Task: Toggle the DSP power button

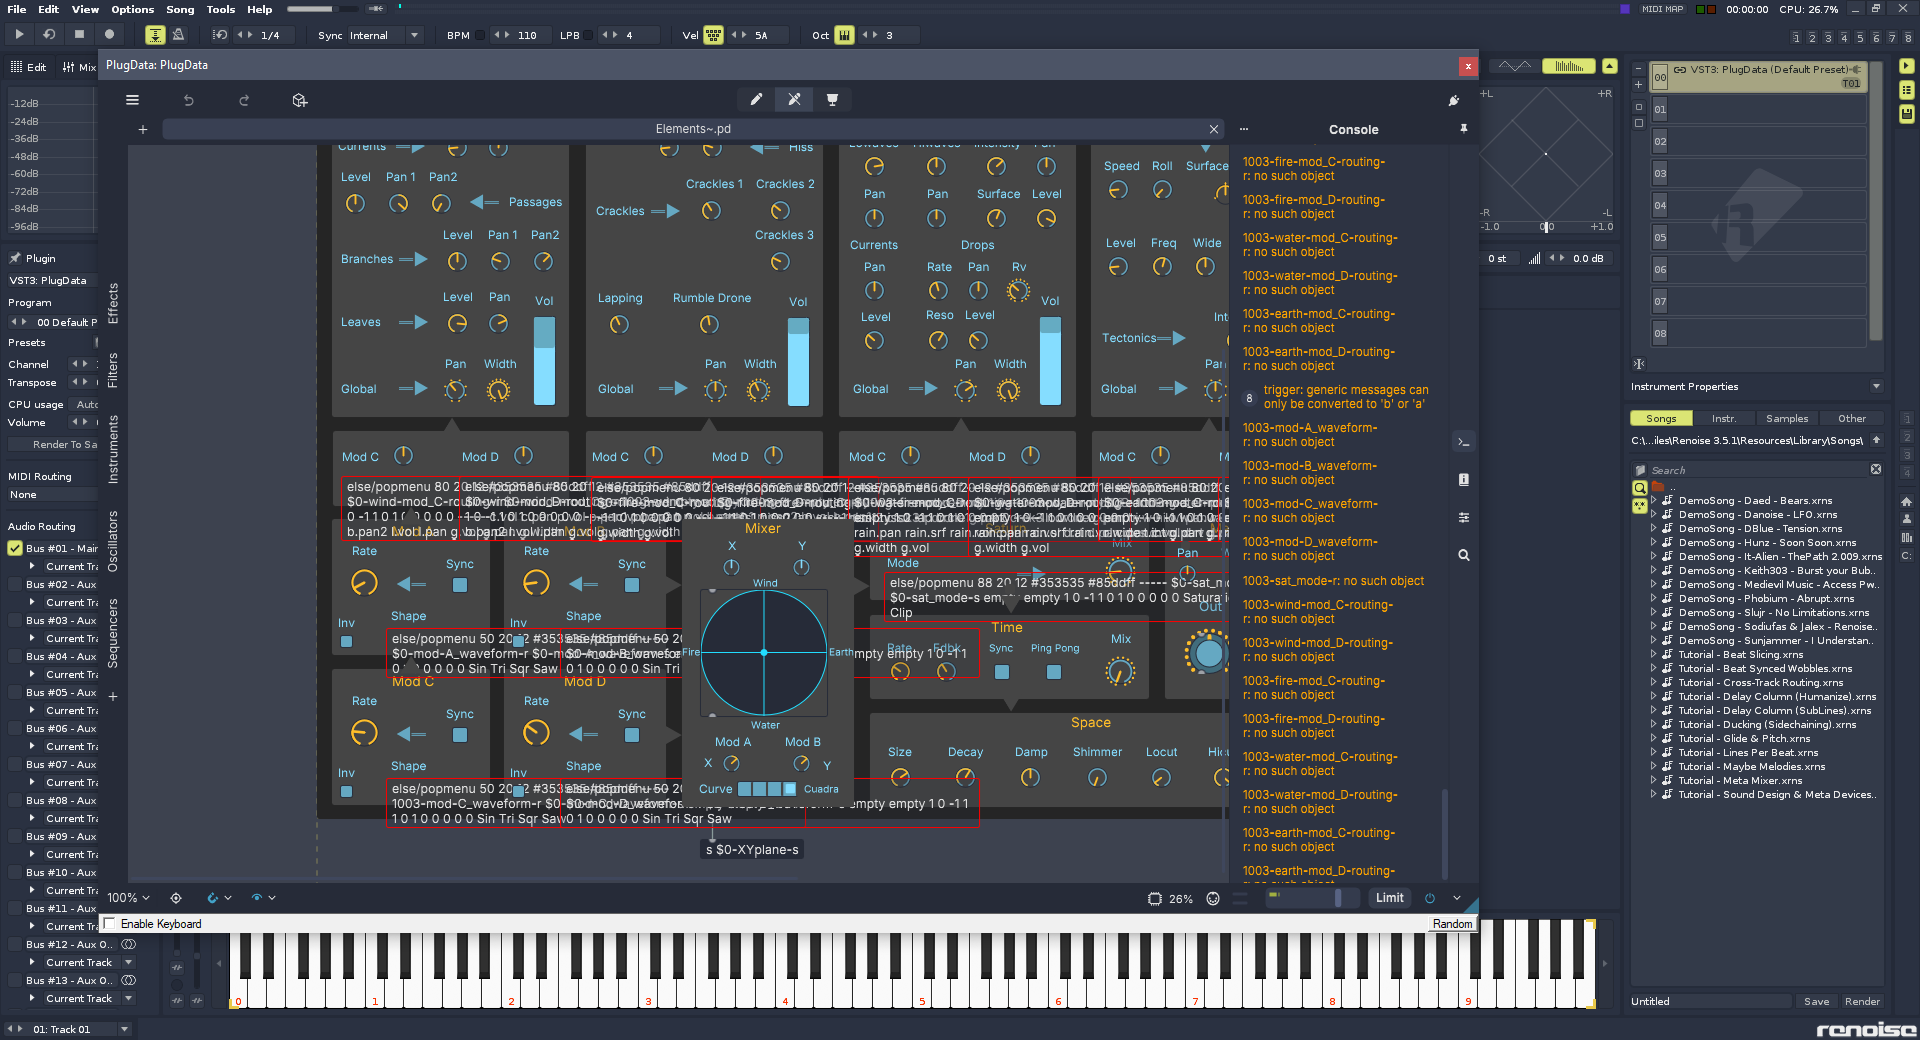Action: 1429,898
